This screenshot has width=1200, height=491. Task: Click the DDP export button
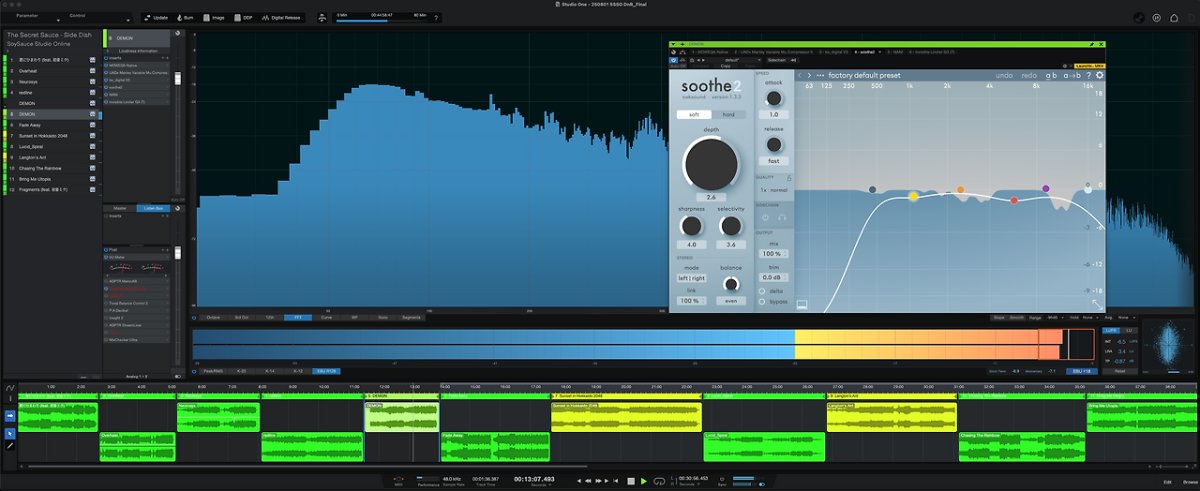coord(245,18)
